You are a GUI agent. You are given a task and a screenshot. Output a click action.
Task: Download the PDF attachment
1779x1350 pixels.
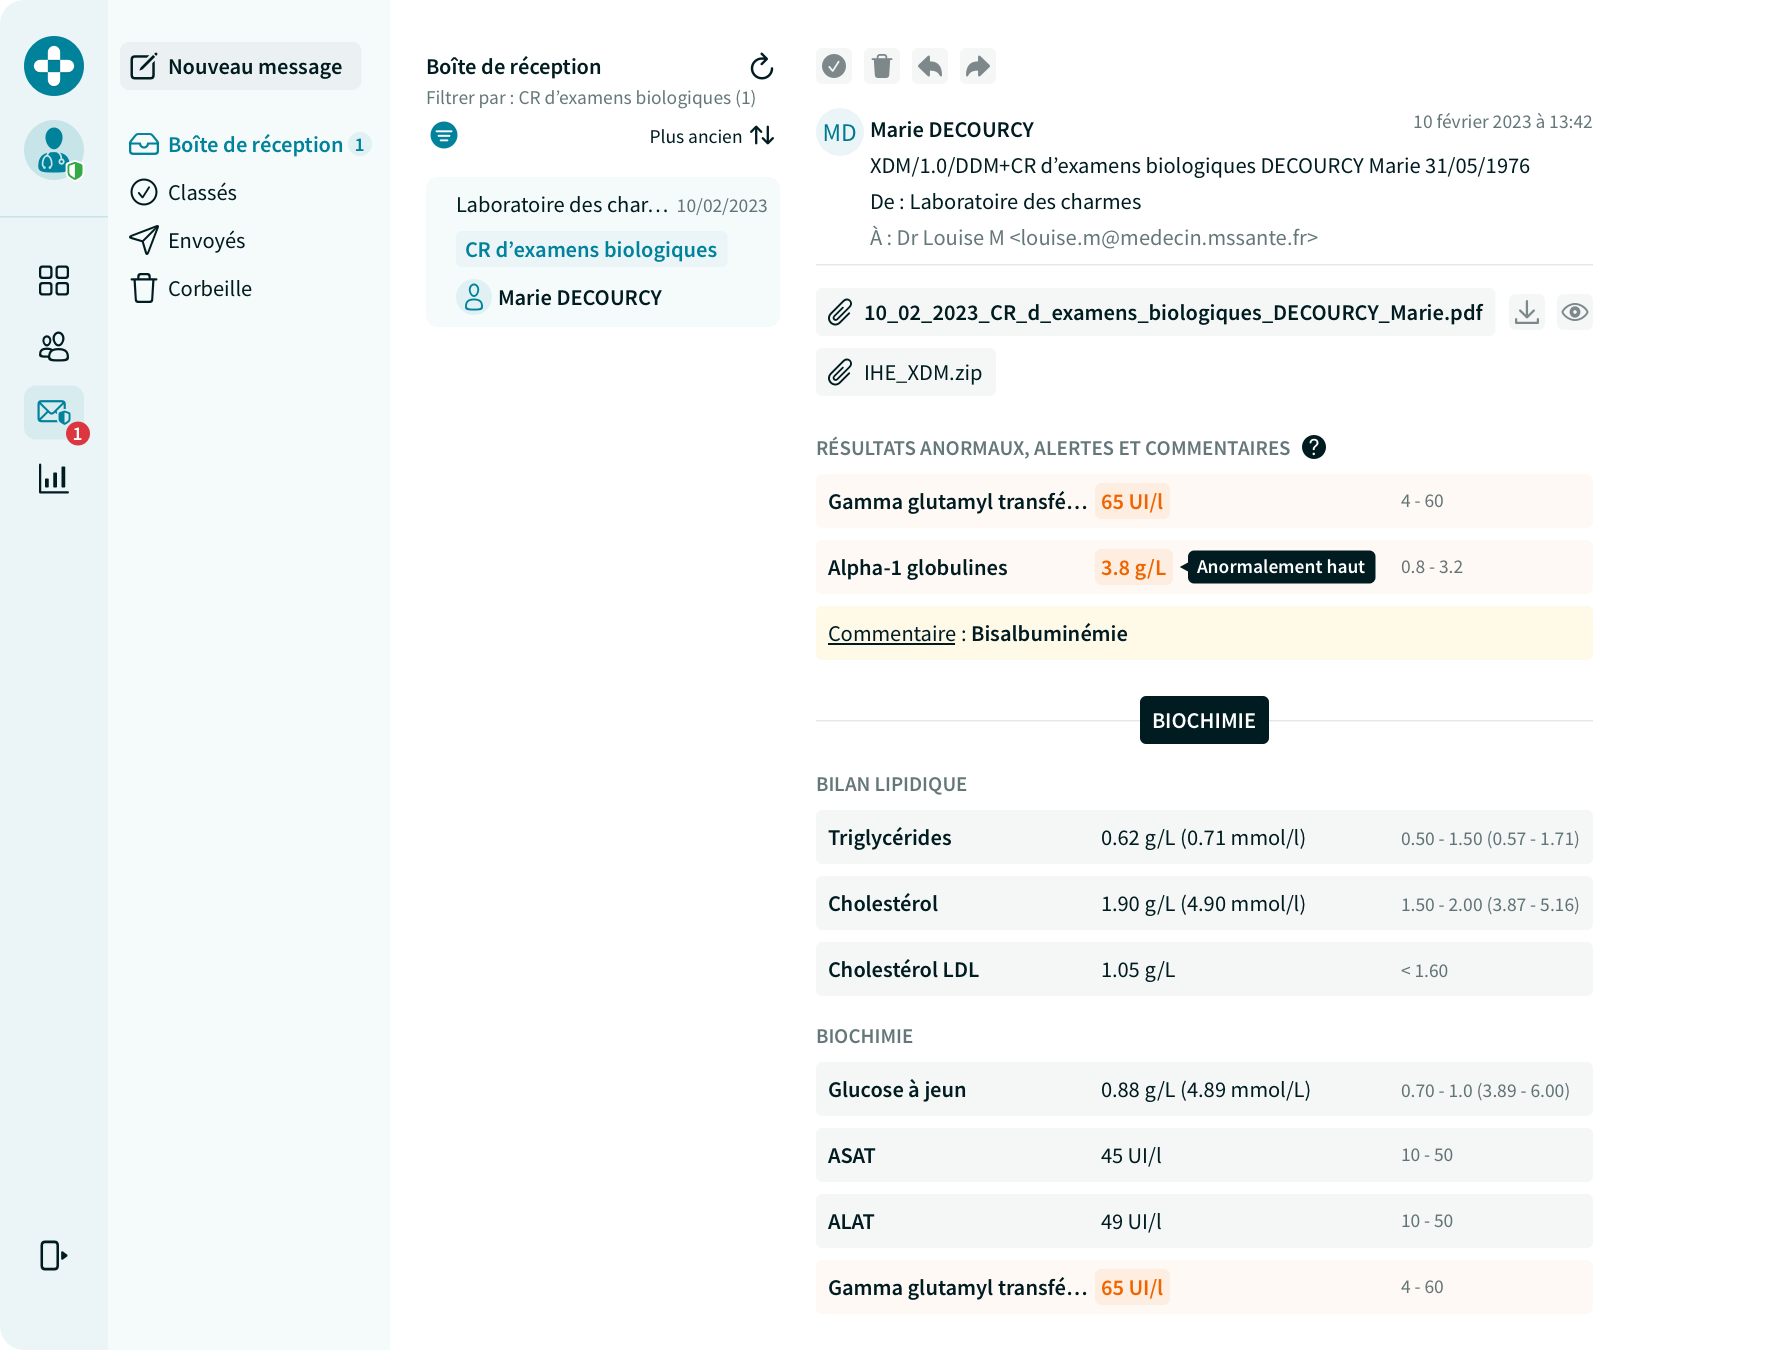[1527, 312]
